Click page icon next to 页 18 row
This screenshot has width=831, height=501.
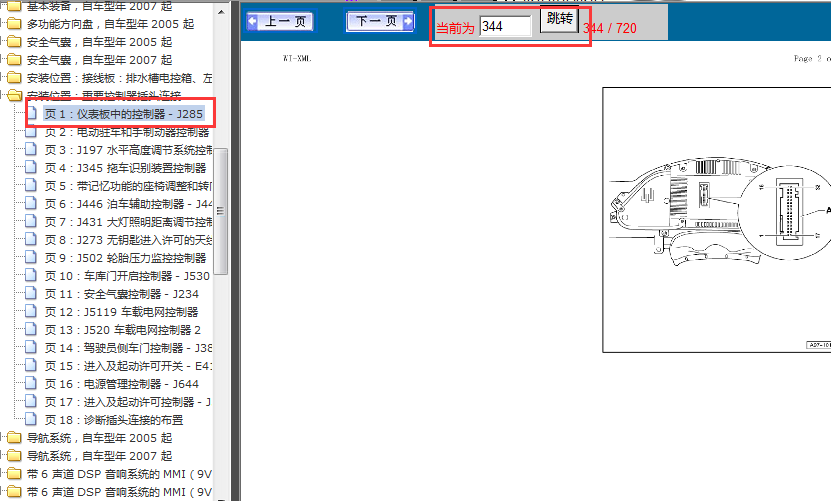pos(31,420)
